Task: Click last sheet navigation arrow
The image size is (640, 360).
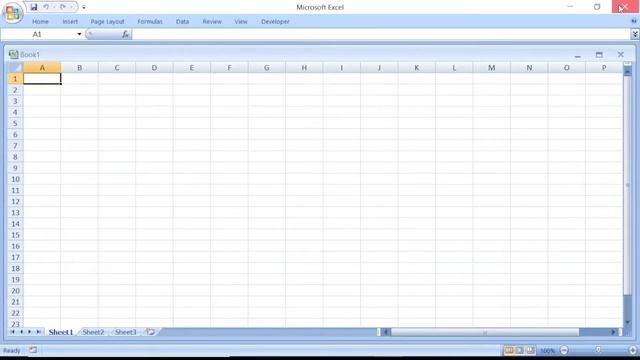Action: [x=38, y=332]
